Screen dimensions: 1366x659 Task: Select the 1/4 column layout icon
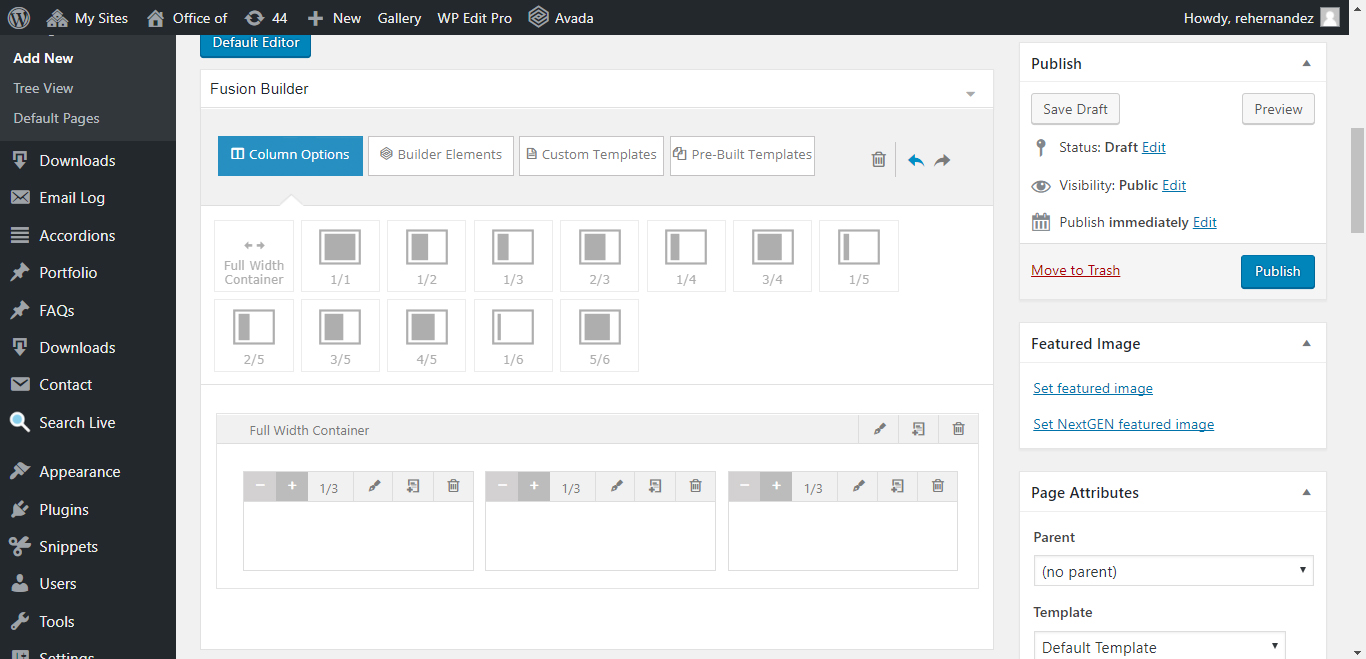click(686, 256)
